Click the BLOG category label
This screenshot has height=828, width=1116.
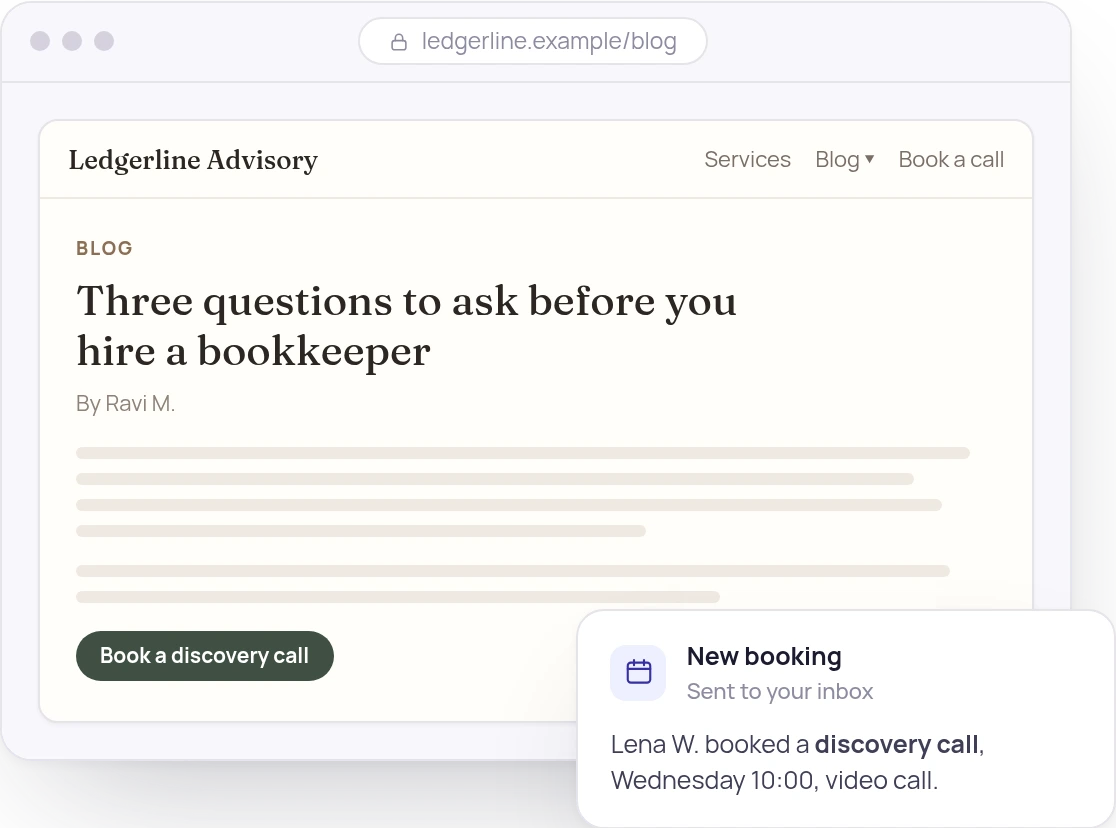pyautogui.click(x=104, y=248)
